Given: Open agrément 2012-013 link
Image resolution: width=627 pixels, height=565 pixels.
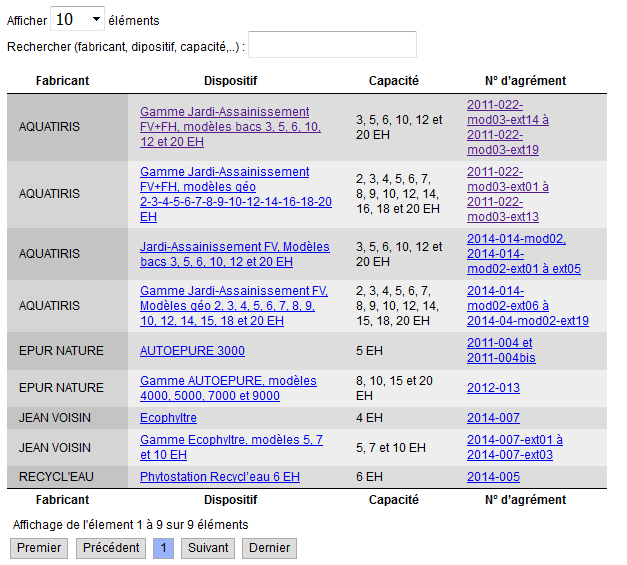Looking at the screenshot, I should pos(493,388).
